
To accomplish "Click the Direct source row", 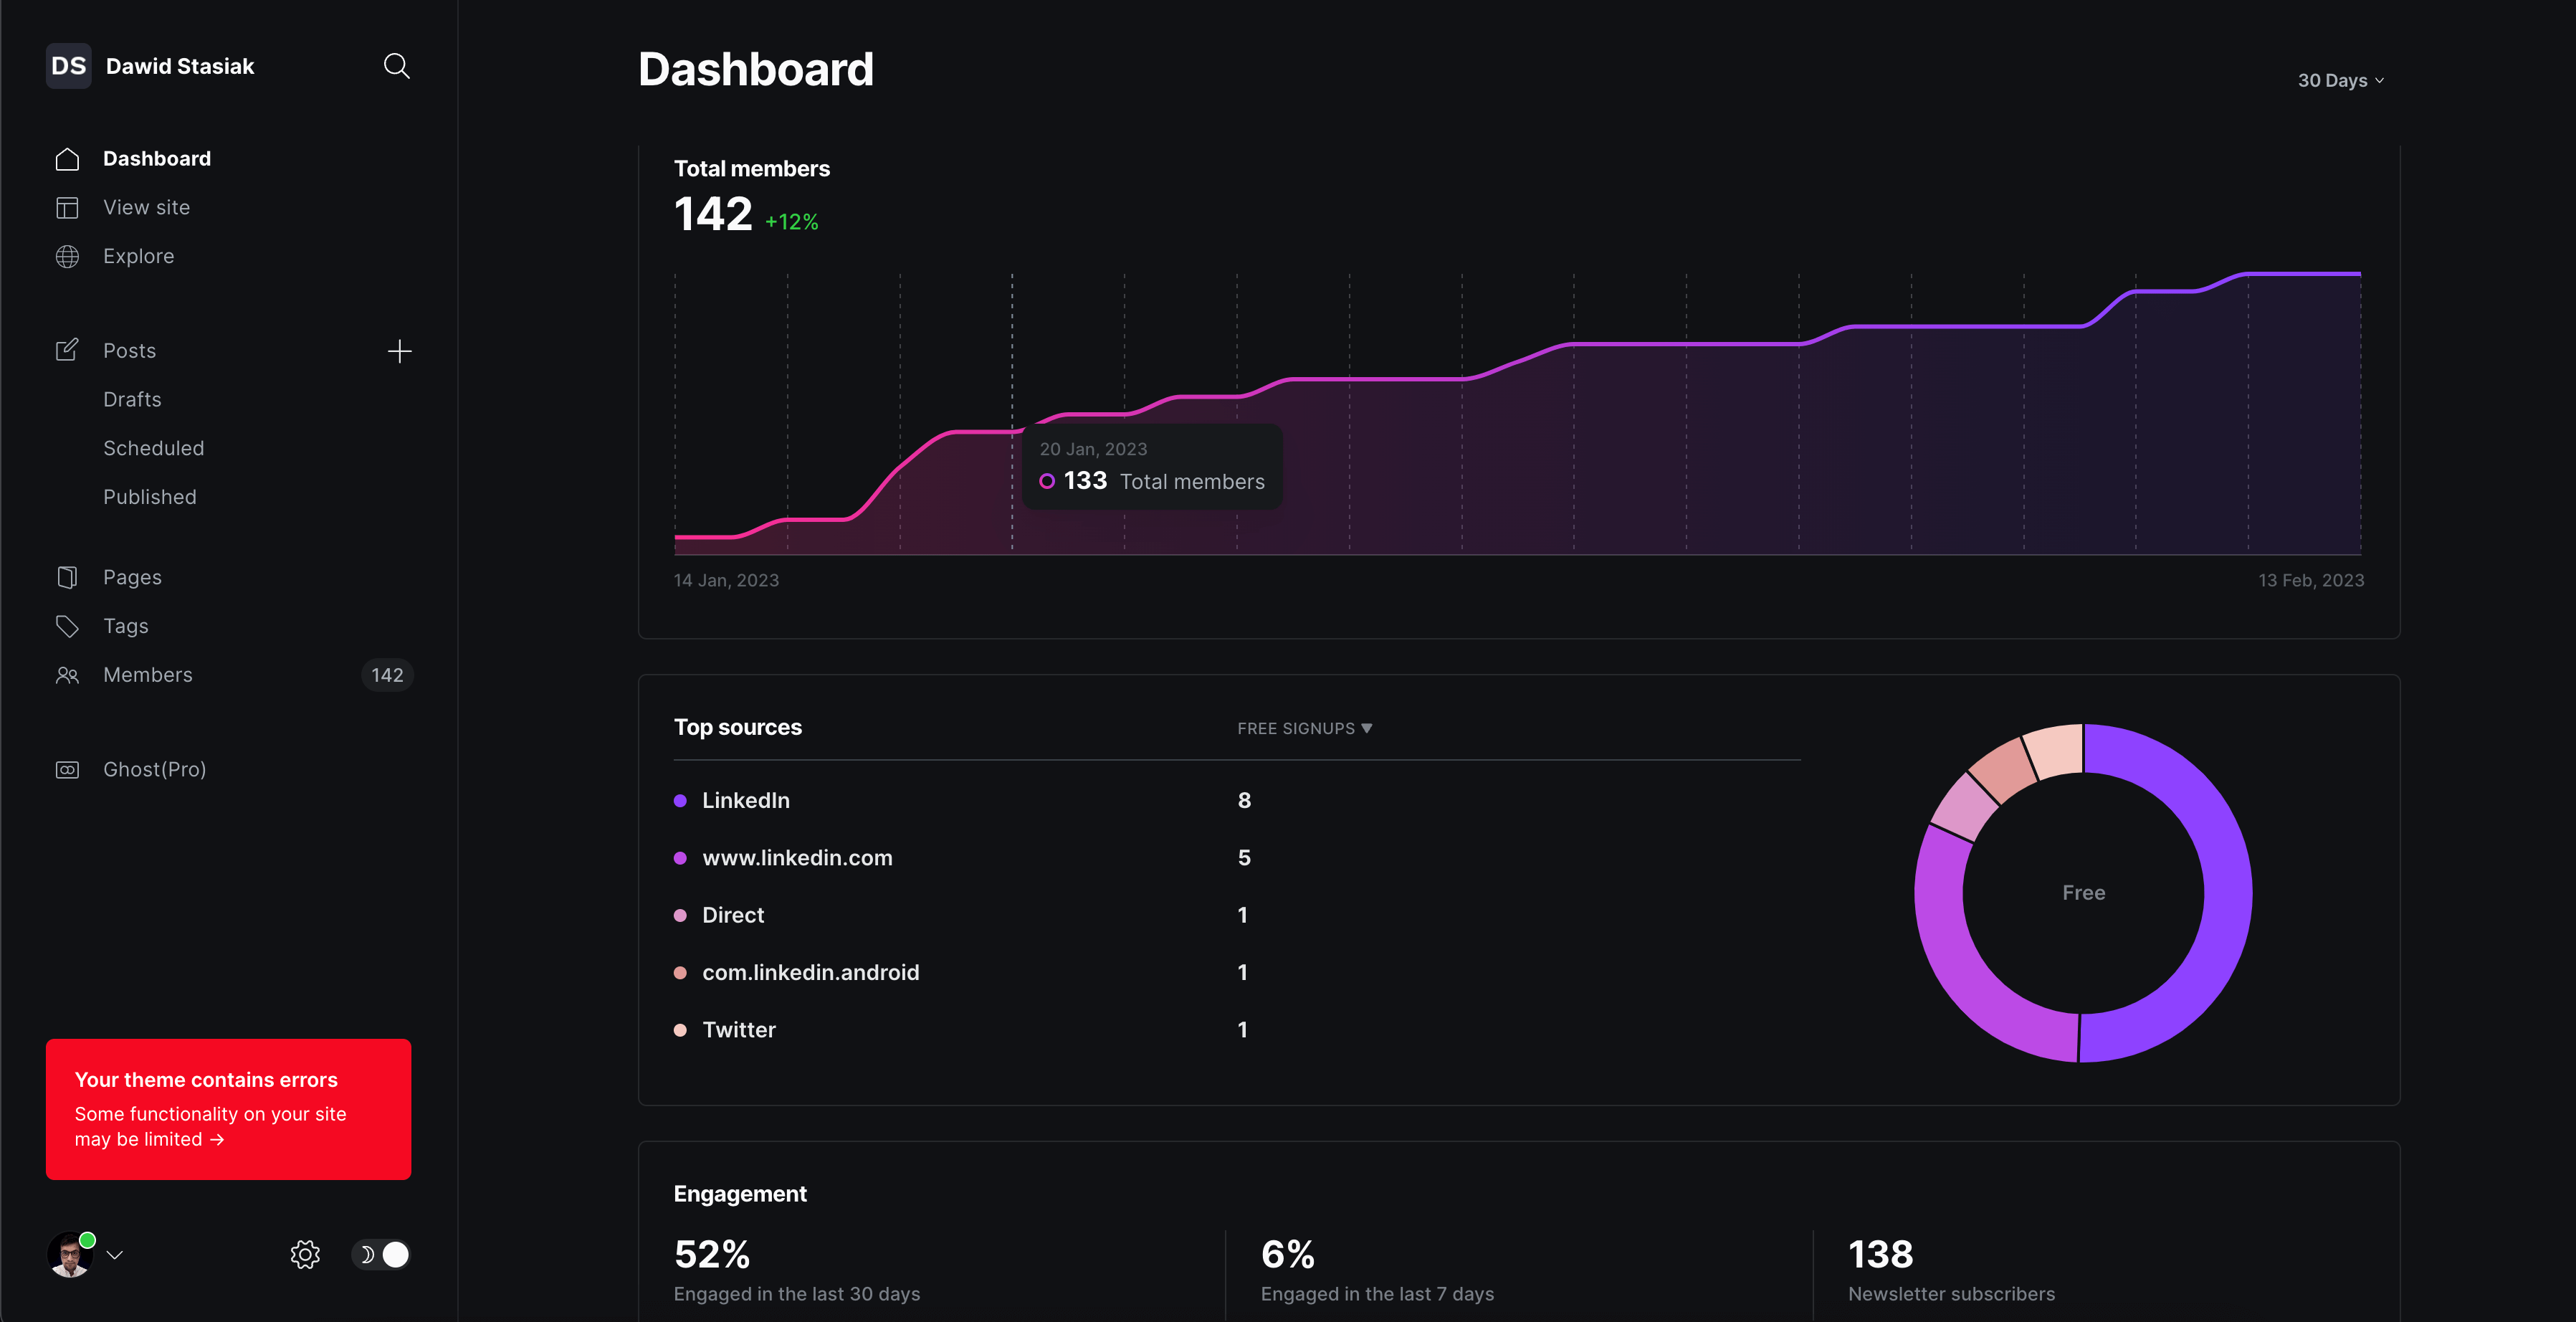I will tap(1237, 915).
